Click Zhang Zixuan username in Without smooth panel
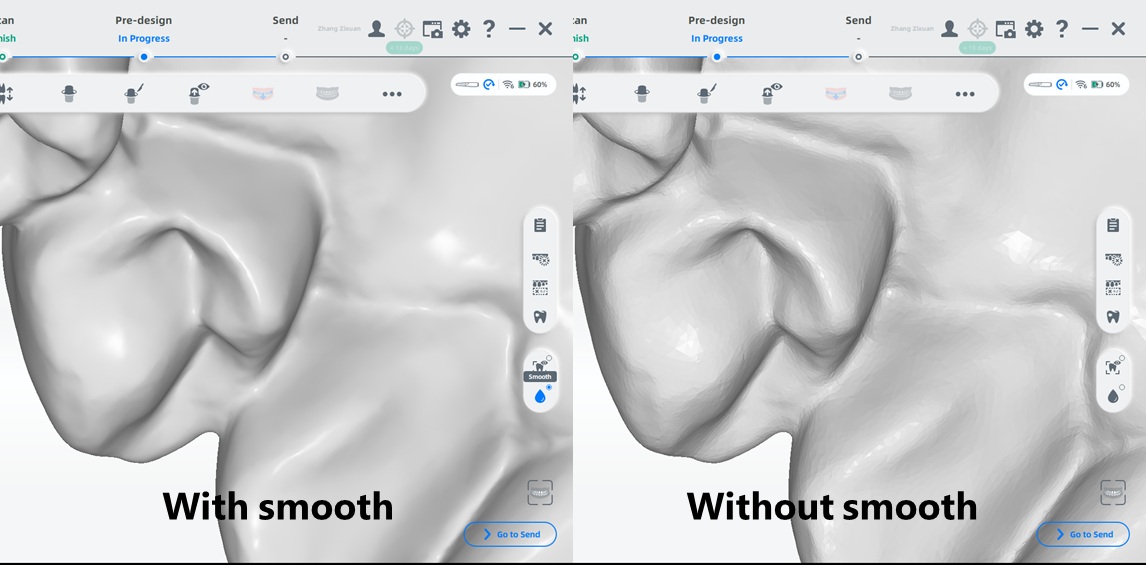This screenshot has width=1146, height=565. click(x=912, y=29)
